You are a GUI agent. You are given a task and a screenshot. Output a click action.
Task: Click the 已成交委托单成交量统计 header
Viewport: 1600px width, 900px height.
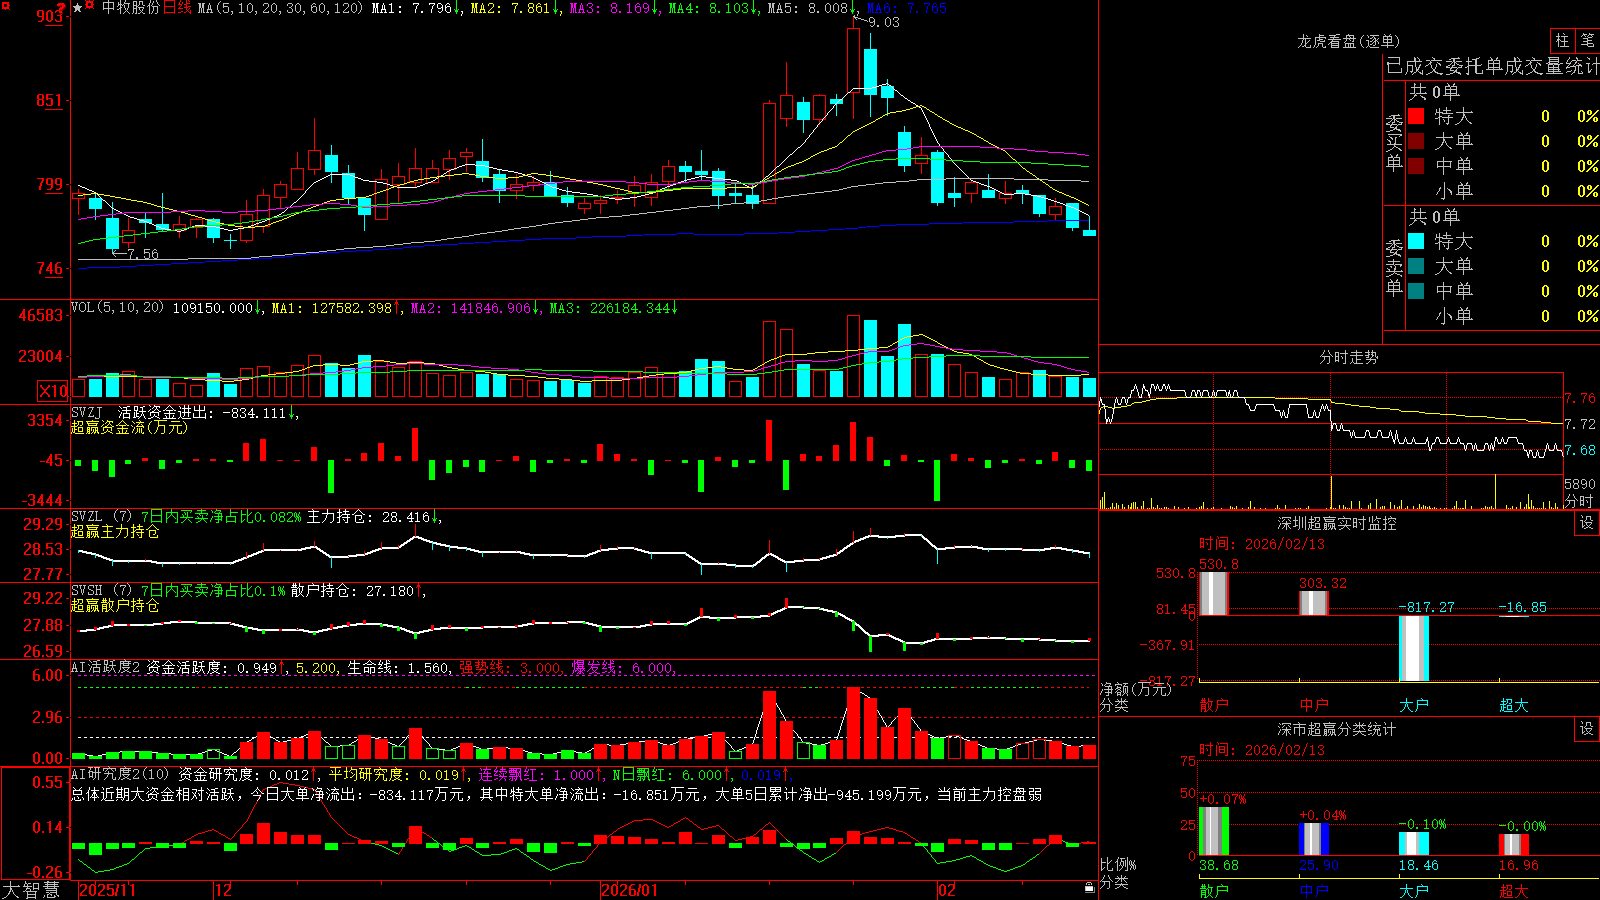1492,66
